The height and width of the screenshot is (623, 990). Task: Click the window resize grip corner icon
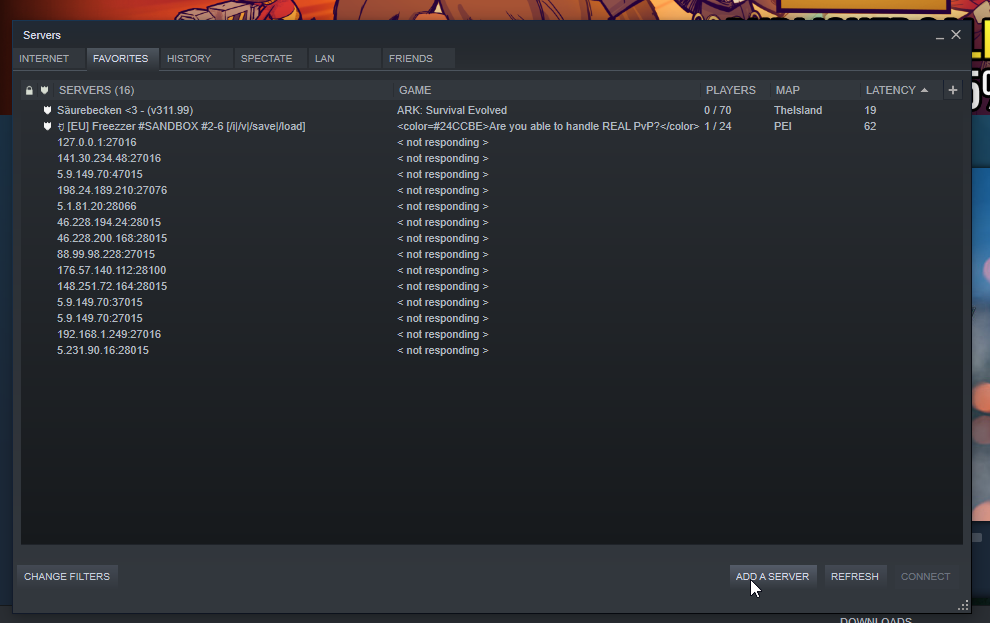tap(963, 605)
